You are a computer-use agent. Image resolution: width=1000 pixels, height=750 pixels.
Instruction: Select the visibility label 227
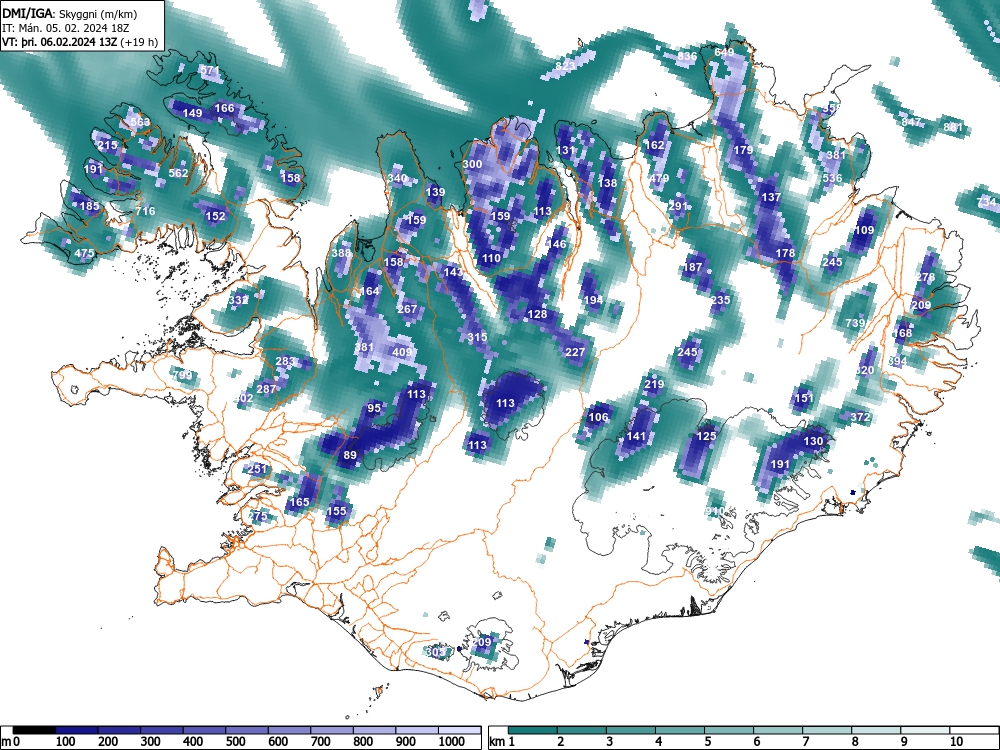[575, 351]
